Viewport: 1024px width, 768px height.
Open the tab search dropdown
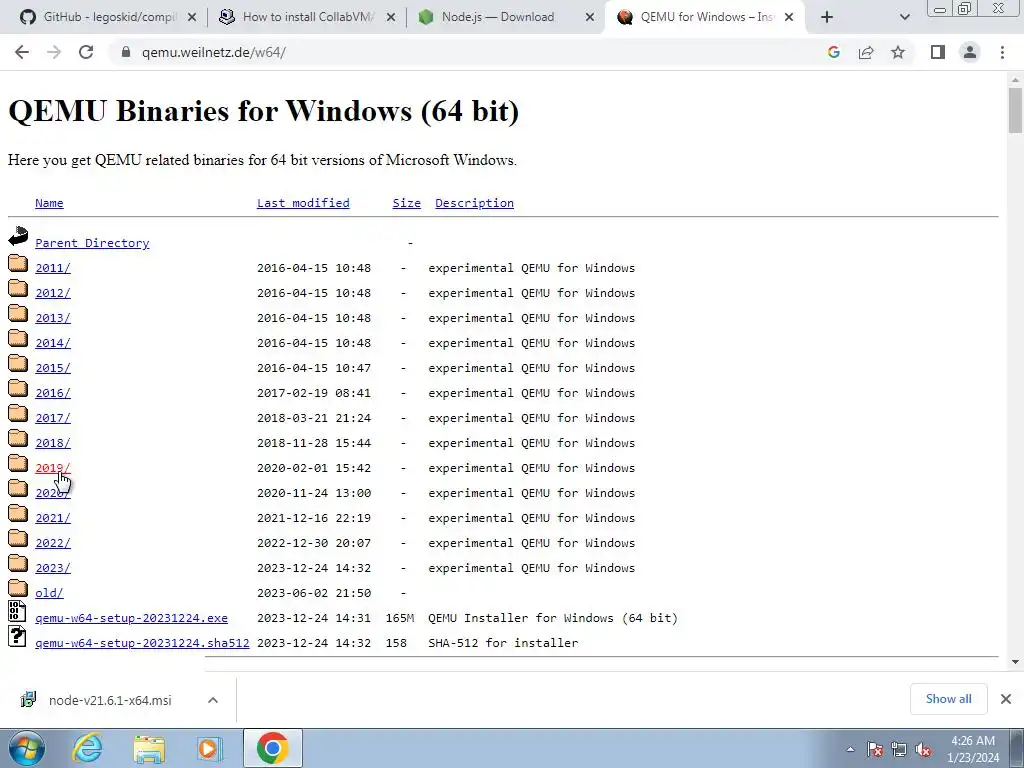pos(904,17)
